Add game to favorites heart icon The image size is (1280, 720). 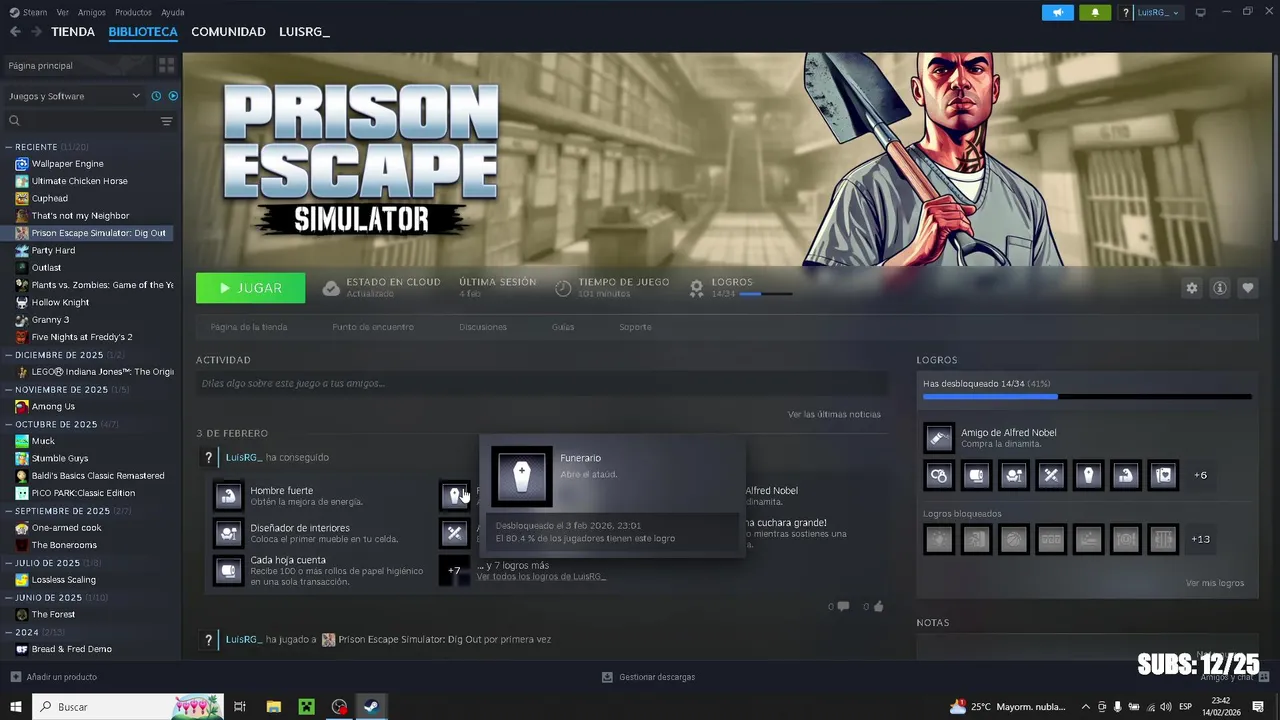pos(1247,288)
